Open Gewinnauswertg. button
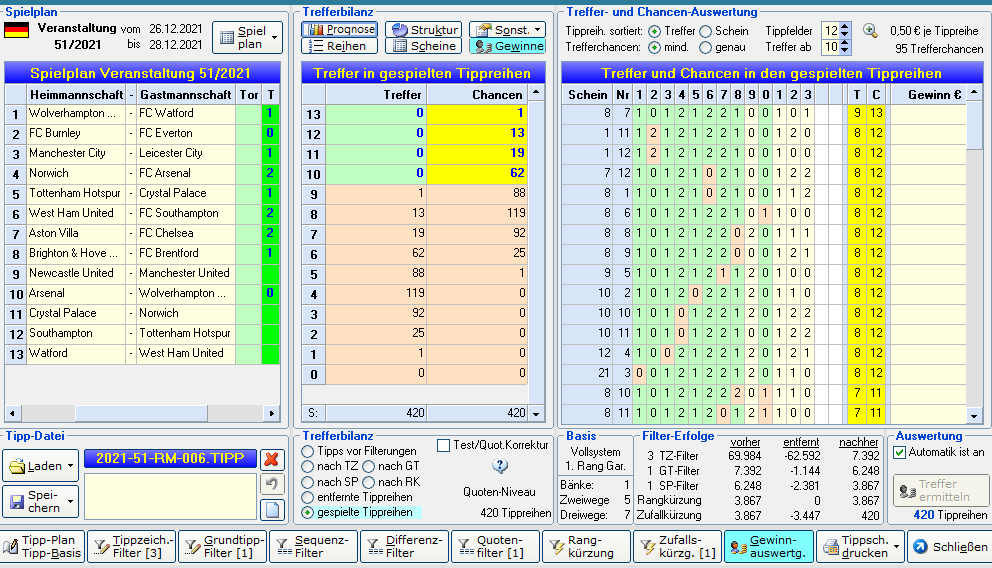Image resolution: width=992 pixels, height=568 pixels. [769, 546]
